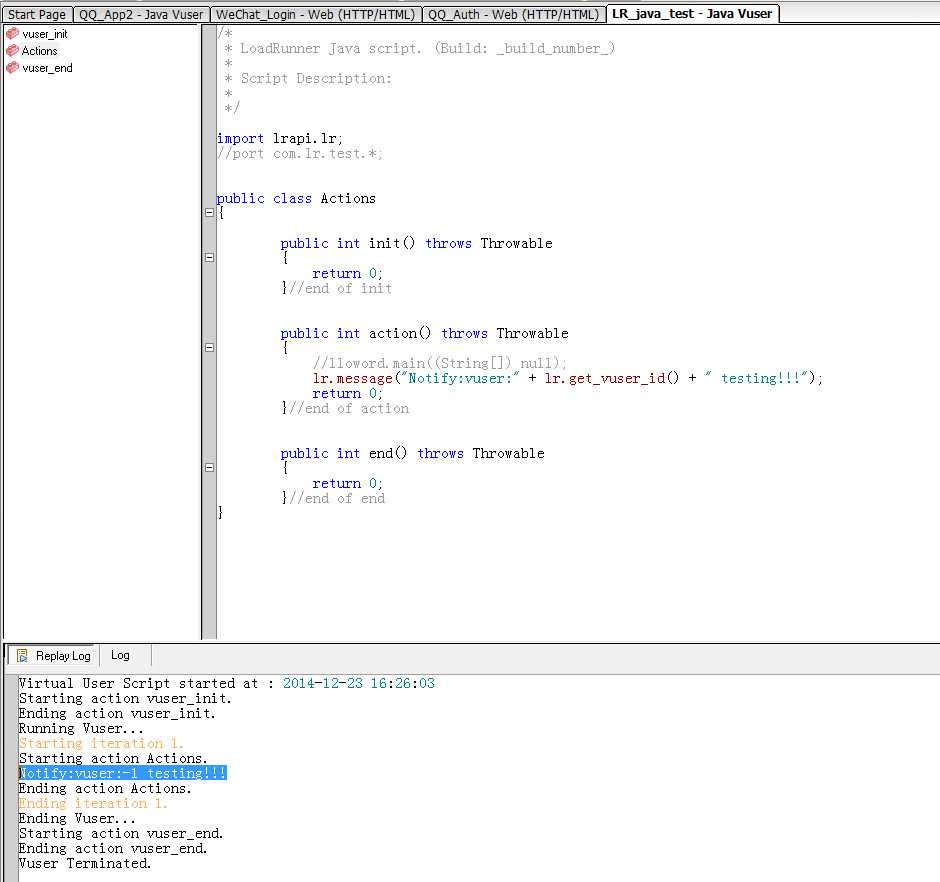Collapse the action() method fold
The image size is (940, 882).
tap(209, 347)
